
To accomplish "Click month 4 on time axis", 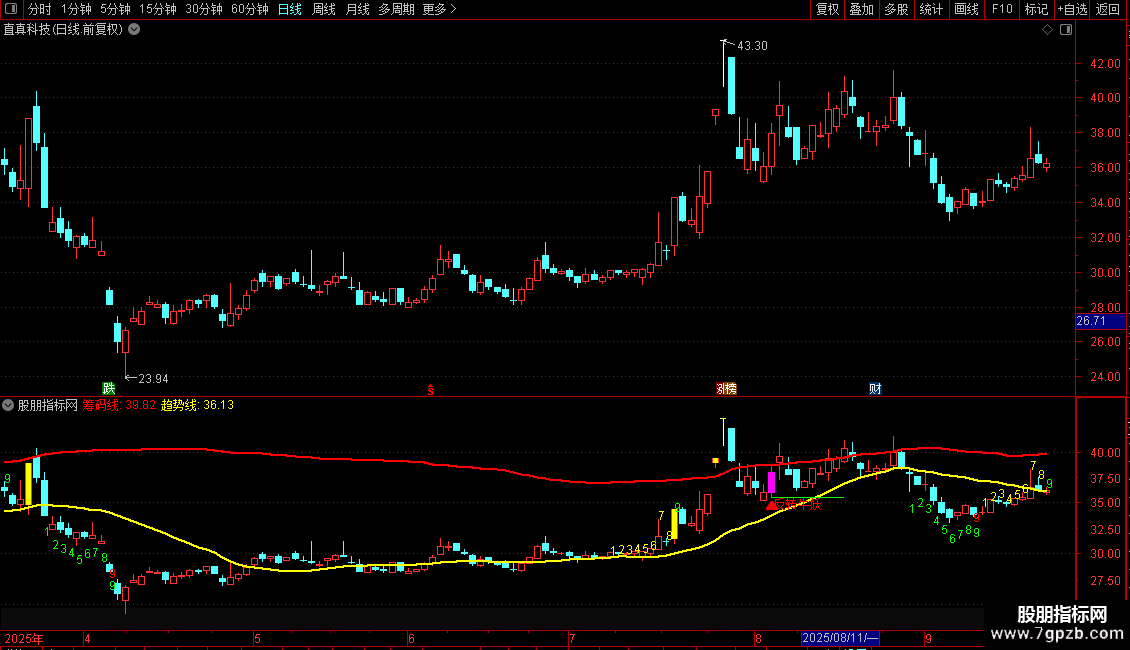I will pos(87,638).
